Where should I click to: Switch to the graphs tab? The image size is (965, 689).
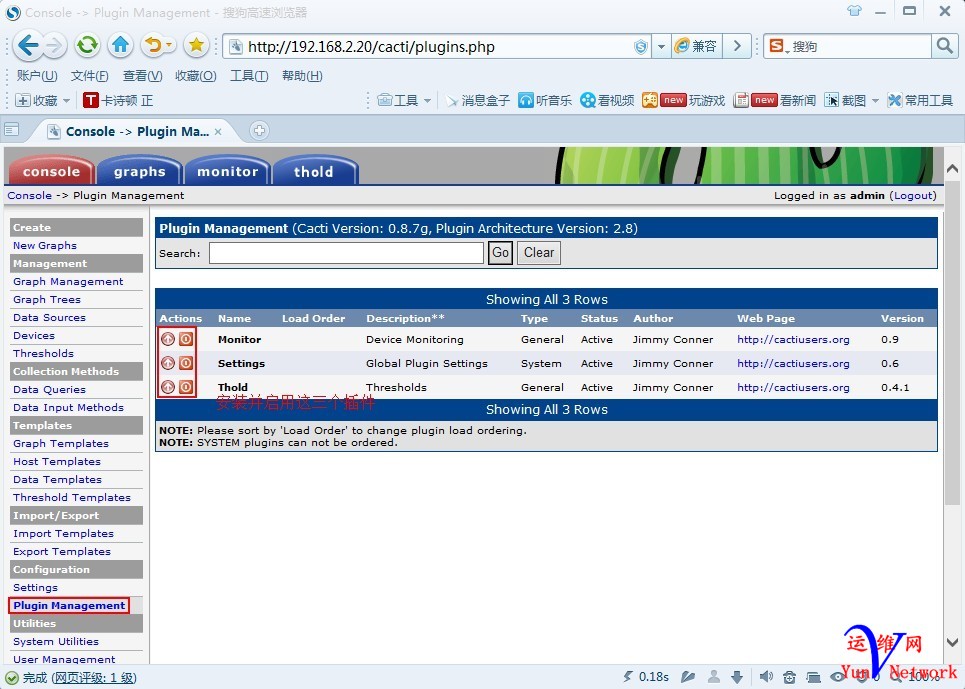pyautogui.click(x=139, y=171)
